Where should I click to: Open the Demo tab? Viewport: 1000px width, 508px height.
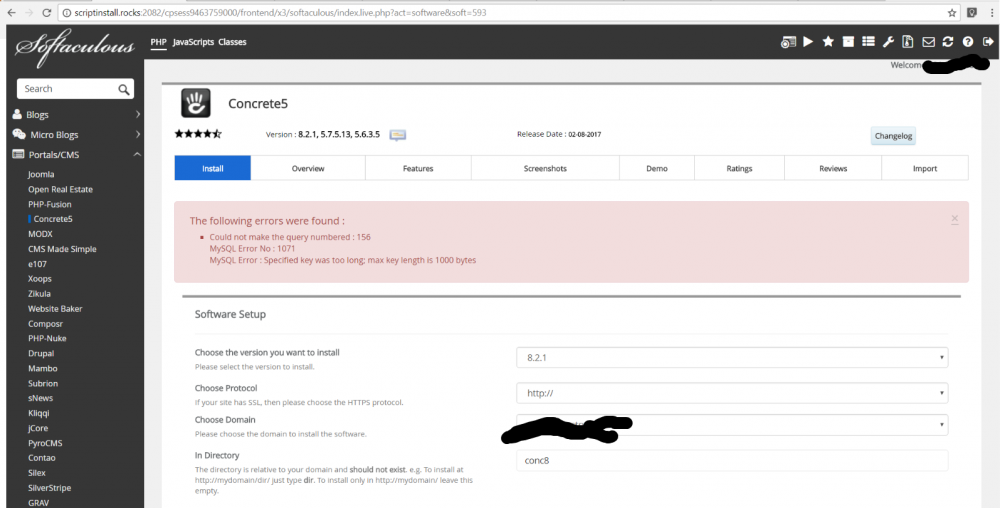tap(657, 168)
